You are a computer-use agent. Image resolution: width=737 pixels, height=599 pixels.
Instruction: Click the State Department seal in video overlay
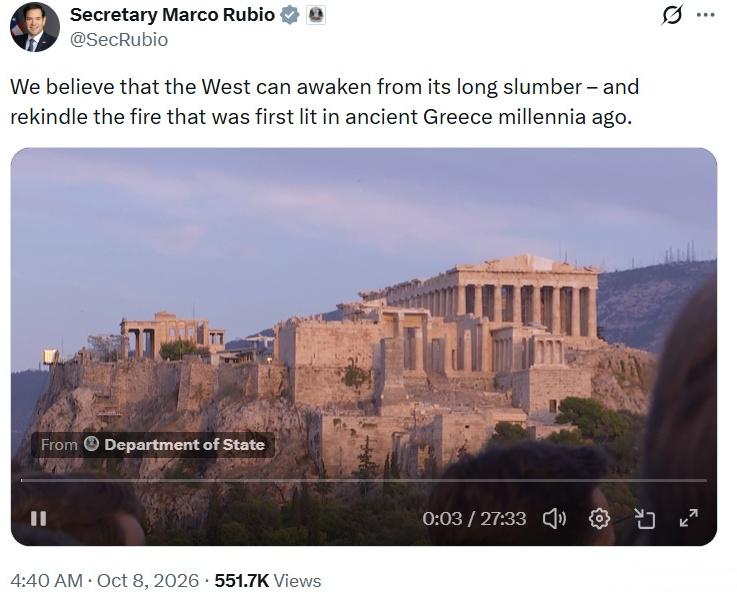pyautogui.click(x=91, y=444)
